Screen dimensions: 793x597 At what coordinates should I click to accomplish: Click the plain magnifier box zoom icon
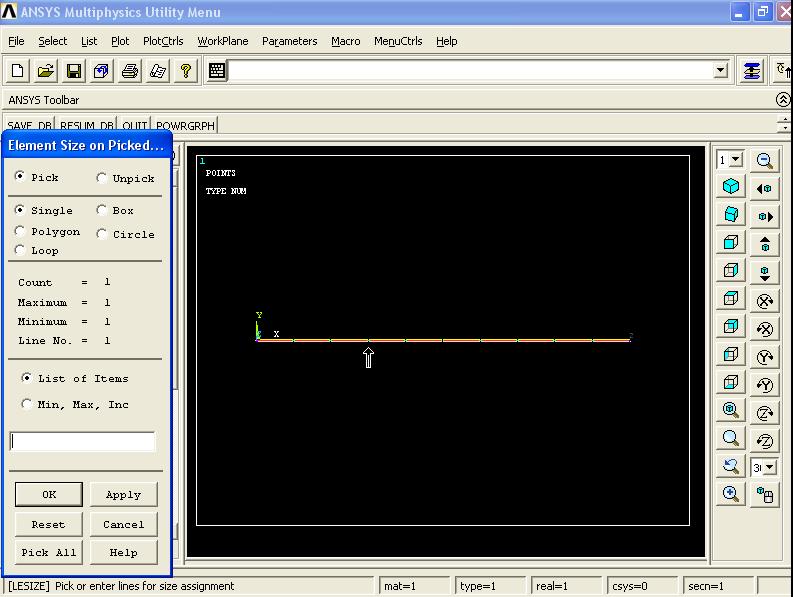pyautogui.click(x=731, y=438)
